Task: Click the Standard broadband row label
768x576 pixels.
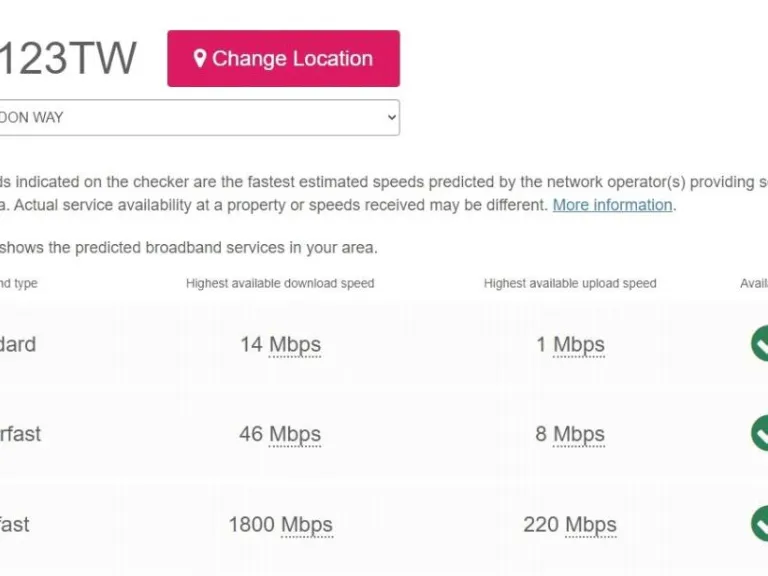Action: (18, 345)
